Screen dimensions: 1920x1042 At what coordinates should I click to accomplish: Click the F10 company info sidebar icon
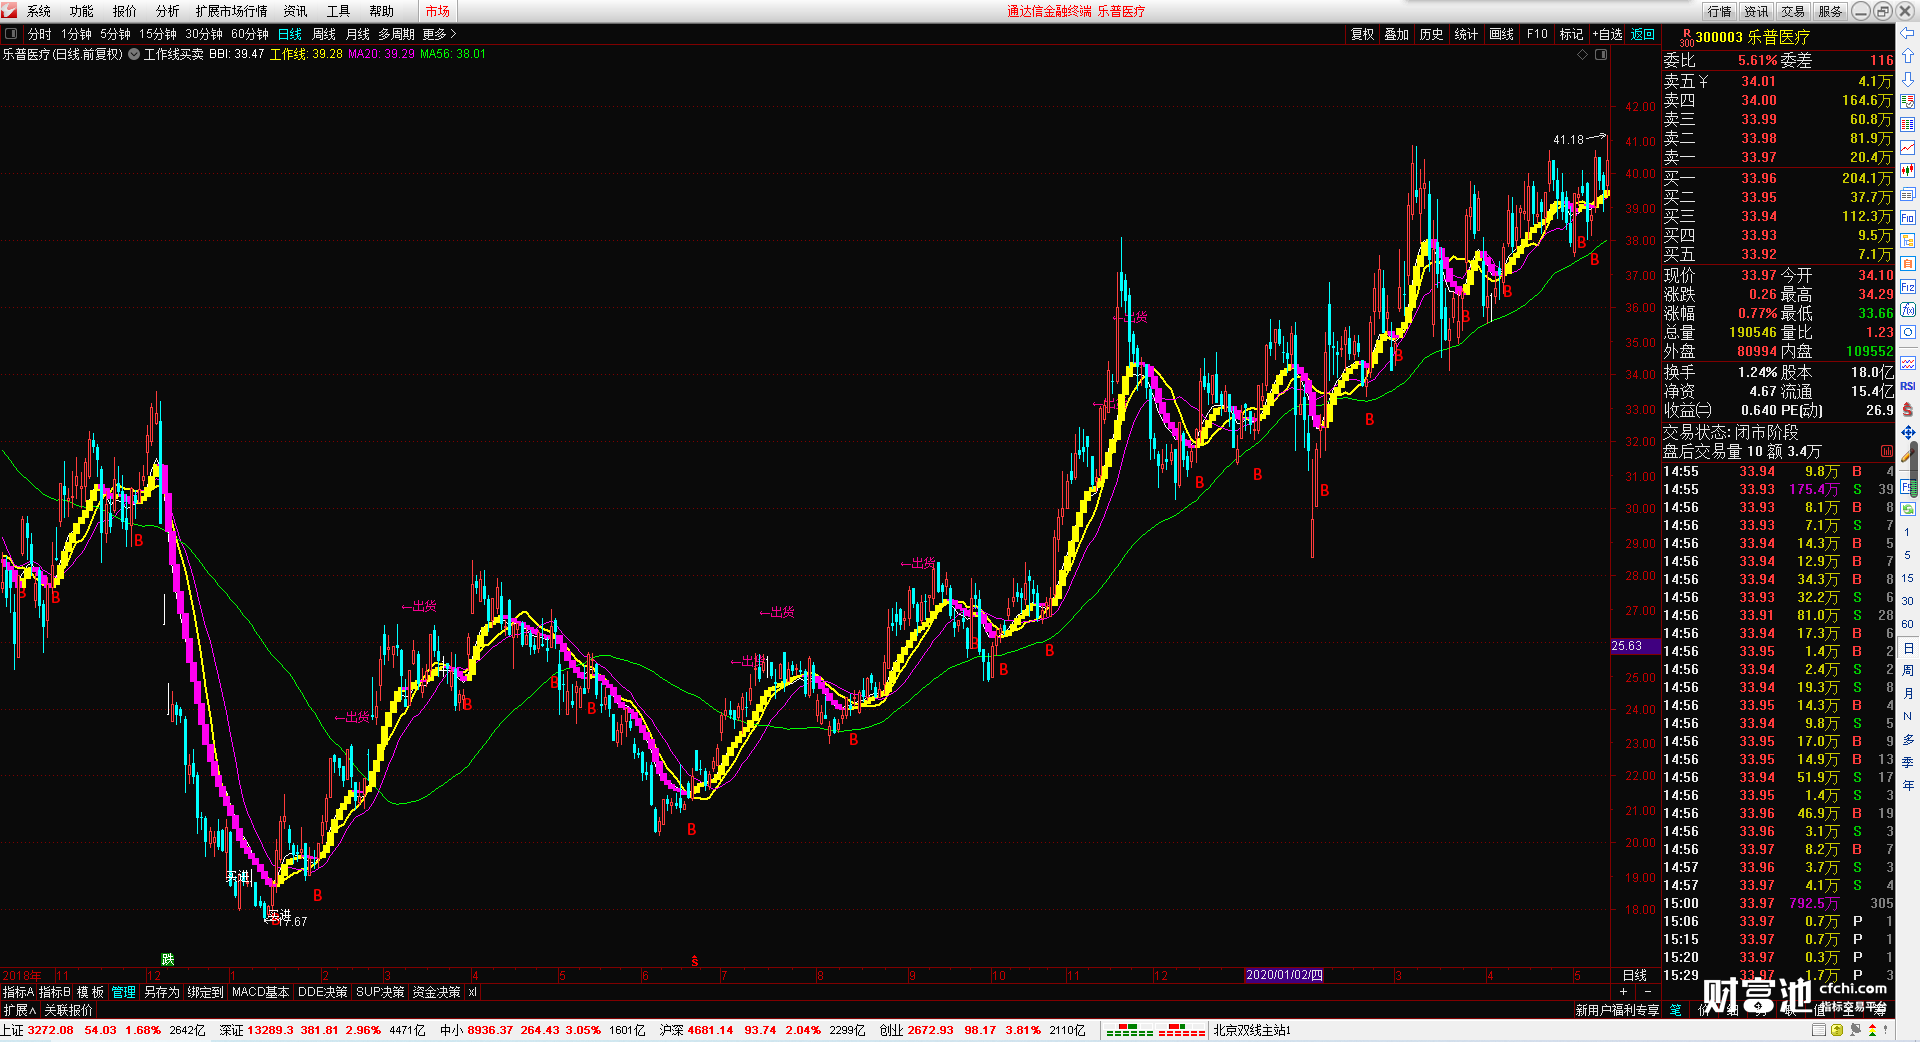[1908, 218]
